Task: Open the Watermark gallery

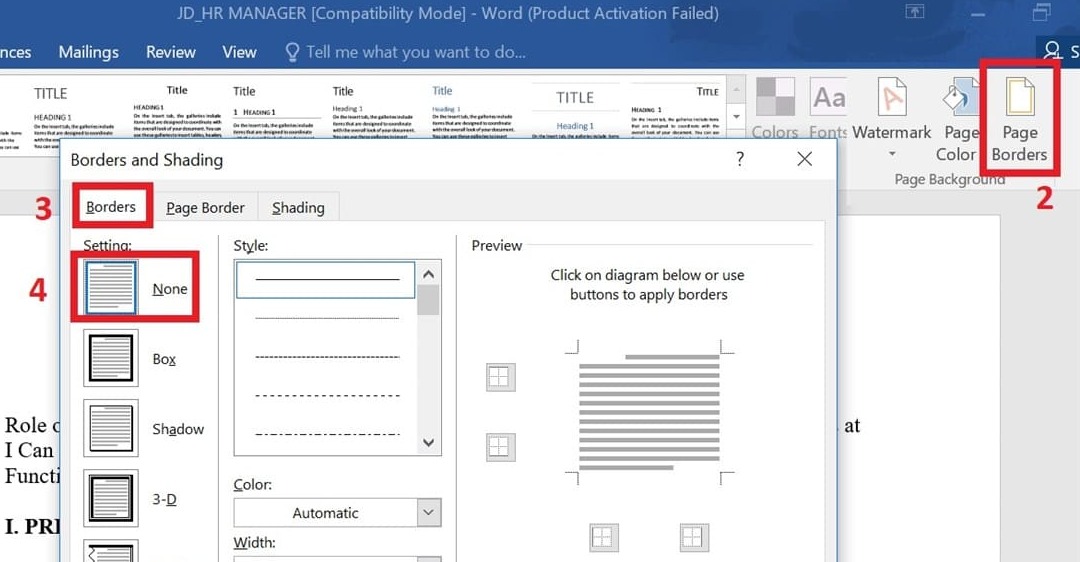Action: [x=891, y=117]
